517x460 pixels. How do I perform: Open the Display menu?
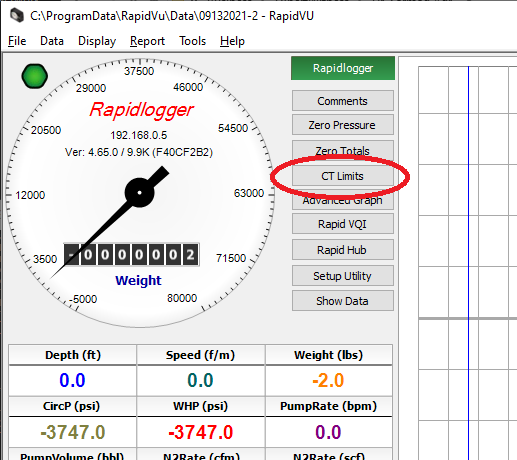point(97,41)
